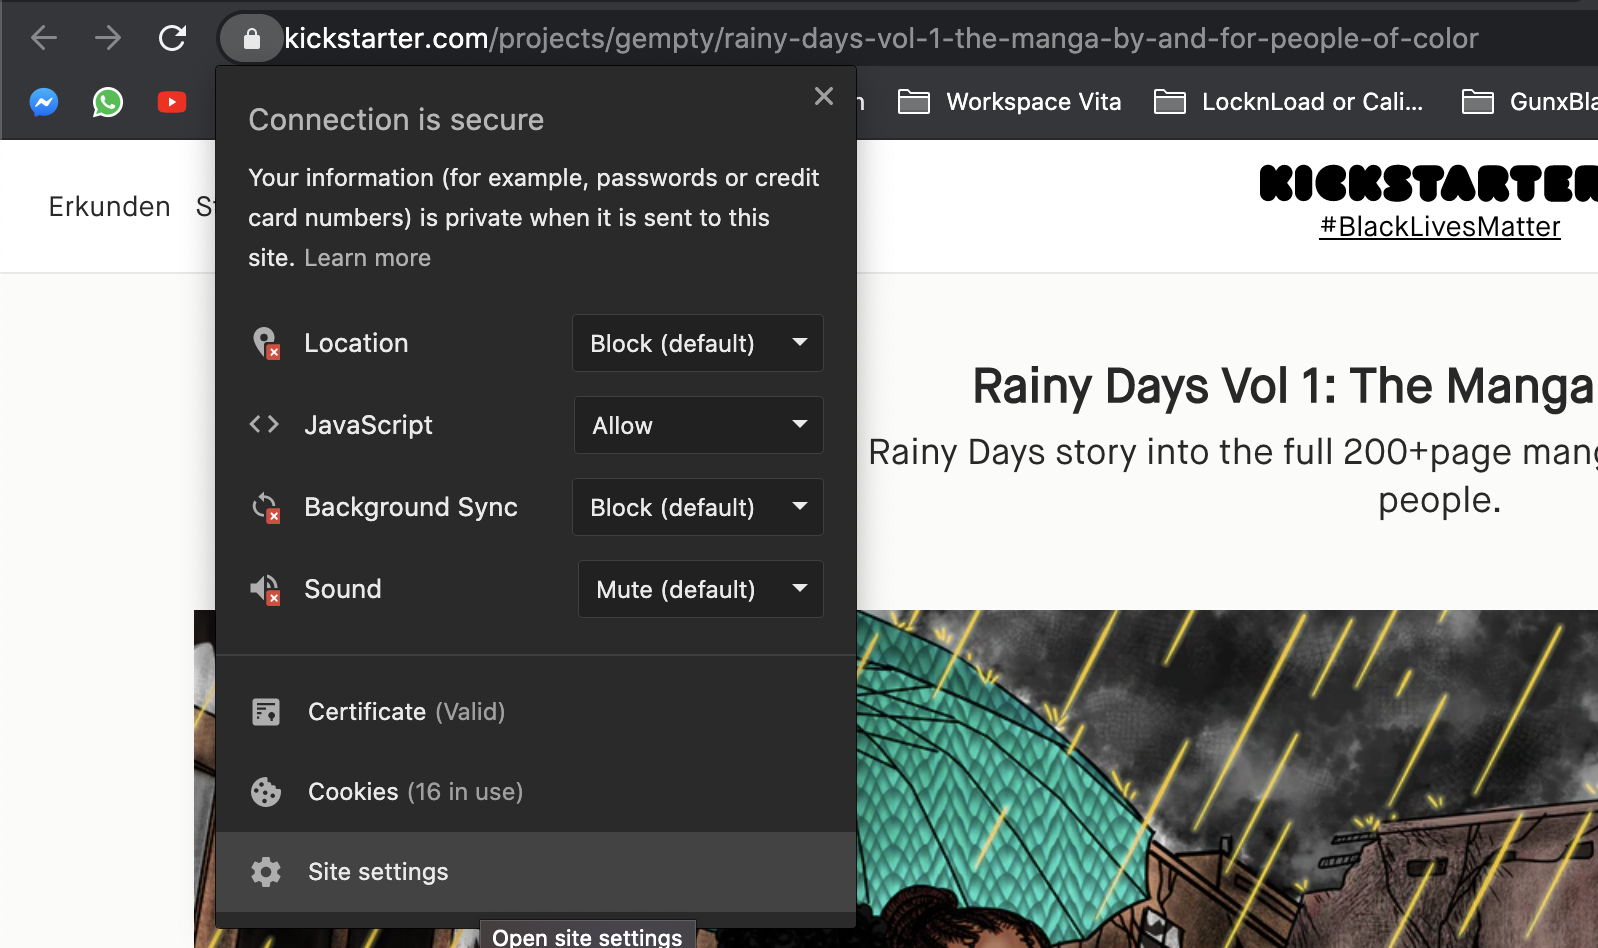Click the Erkunden navigation link

[x=110, y=207]
